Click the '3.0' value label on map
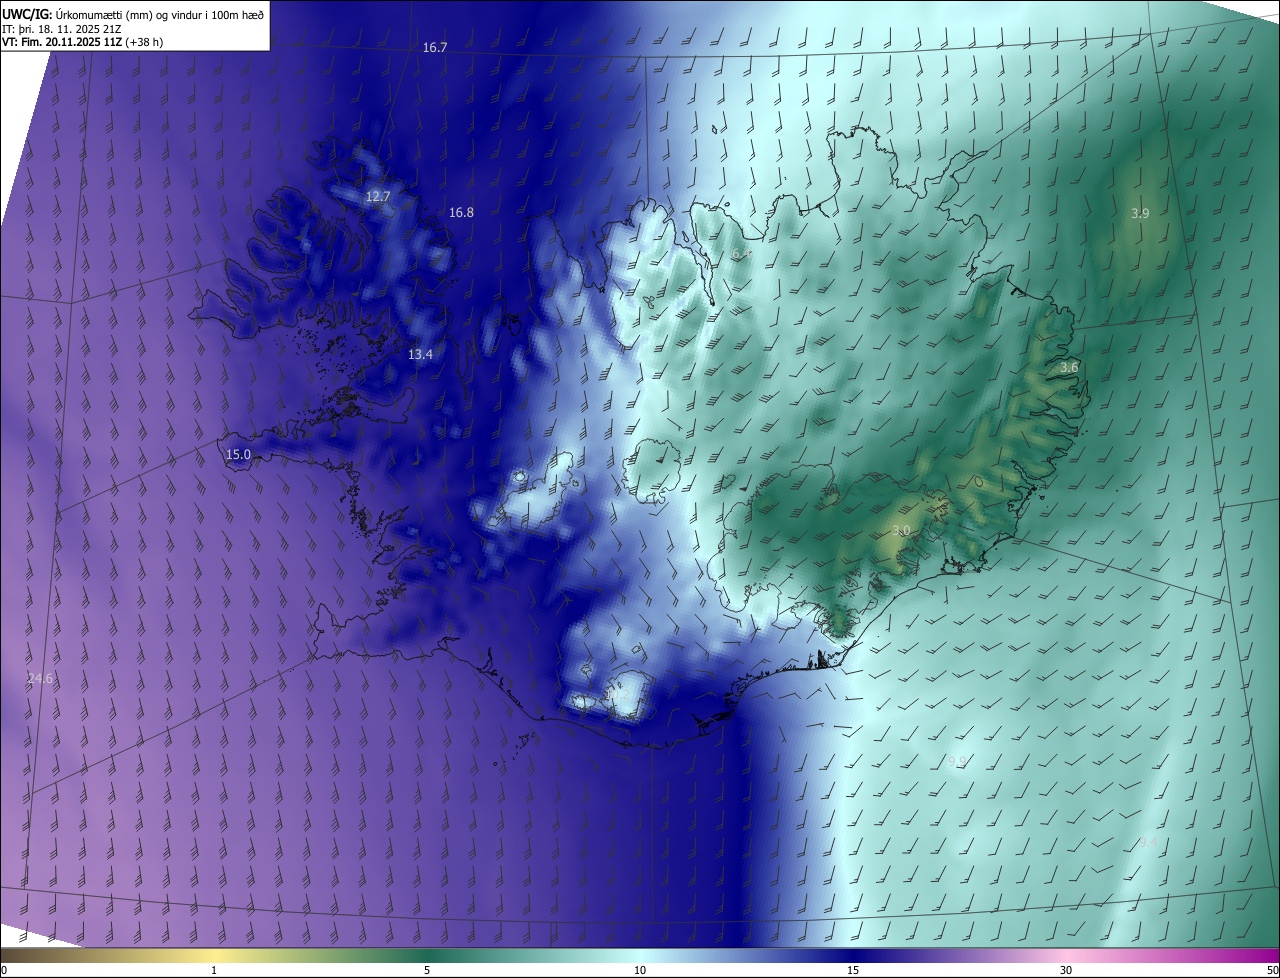The image size is (1280, 978). [x=901, y=530]
